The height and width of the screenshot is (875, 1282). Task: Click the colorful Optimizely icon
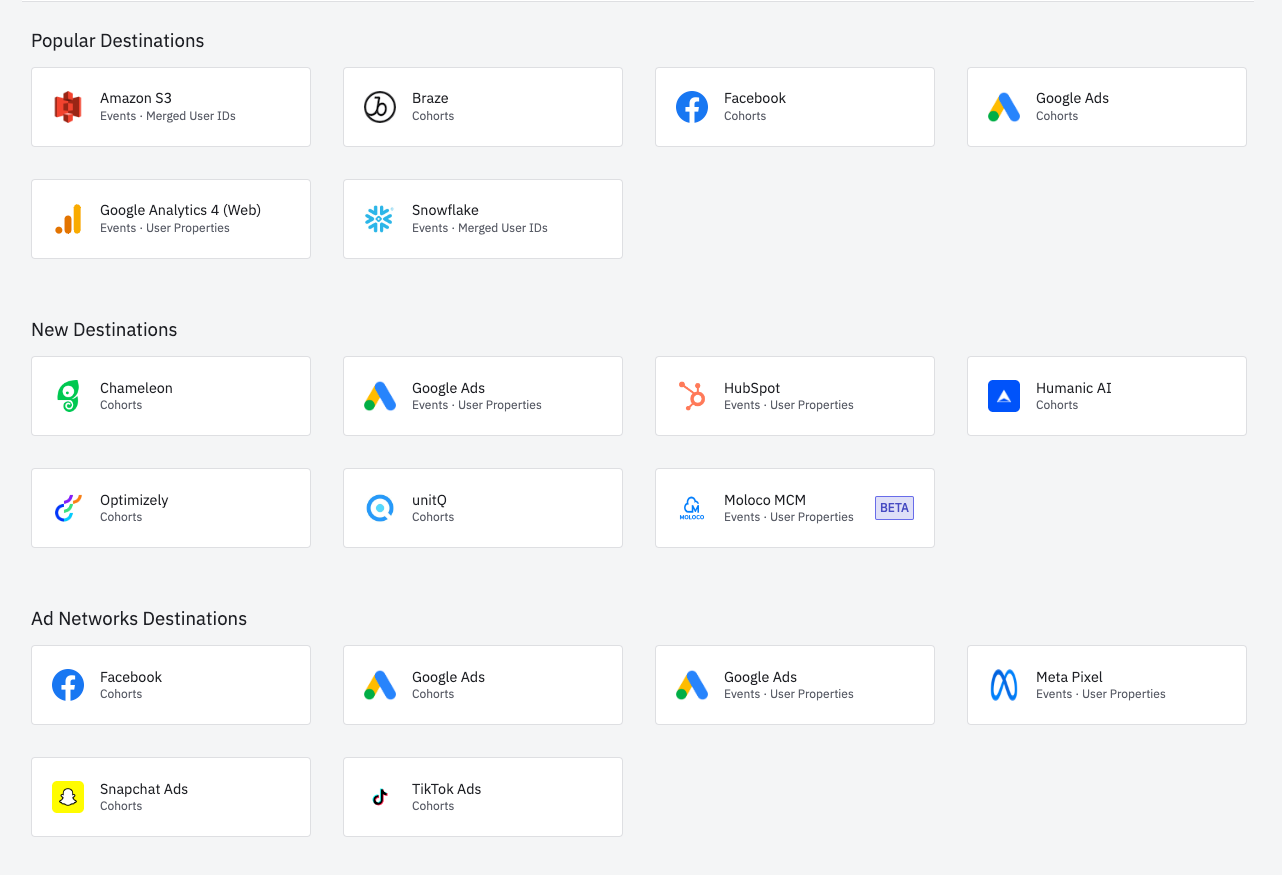point(68,508)
